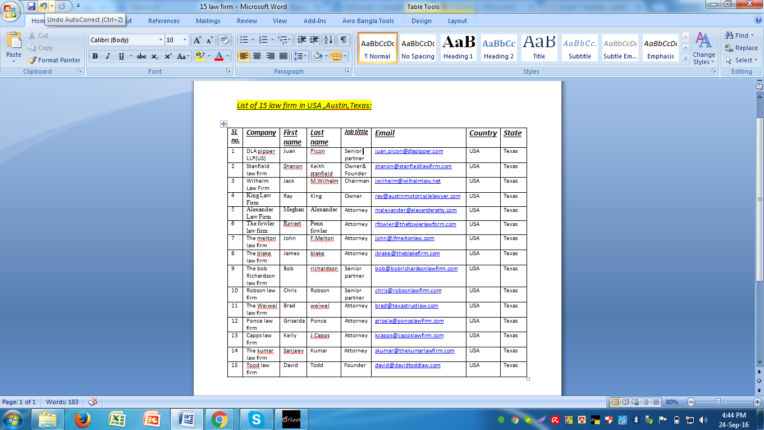Open the Table Tools Layout tab

(457, 21)
